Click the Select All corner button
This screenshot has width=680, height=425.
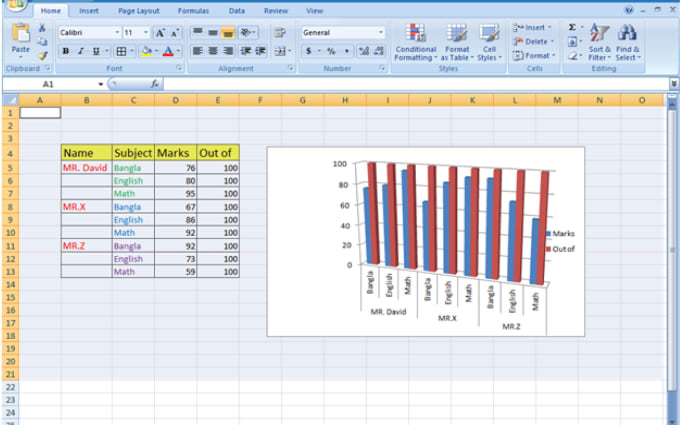tap(10, 100)
